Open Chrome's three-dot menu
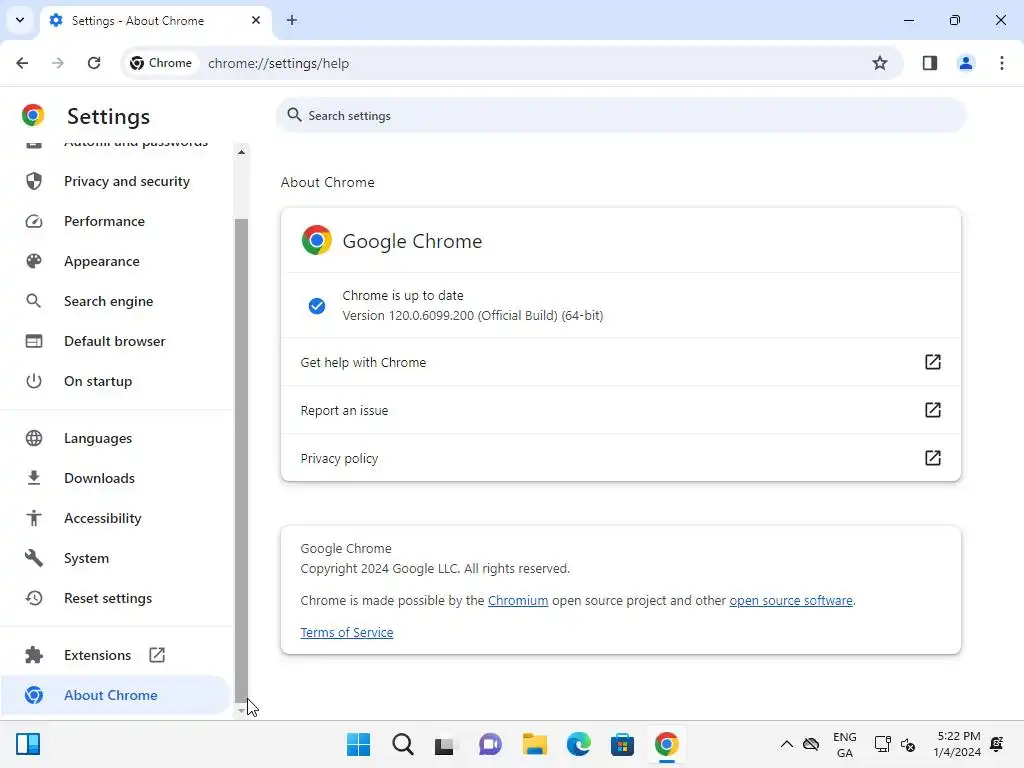This screenshot has height=768, width=1024. 1002,63
